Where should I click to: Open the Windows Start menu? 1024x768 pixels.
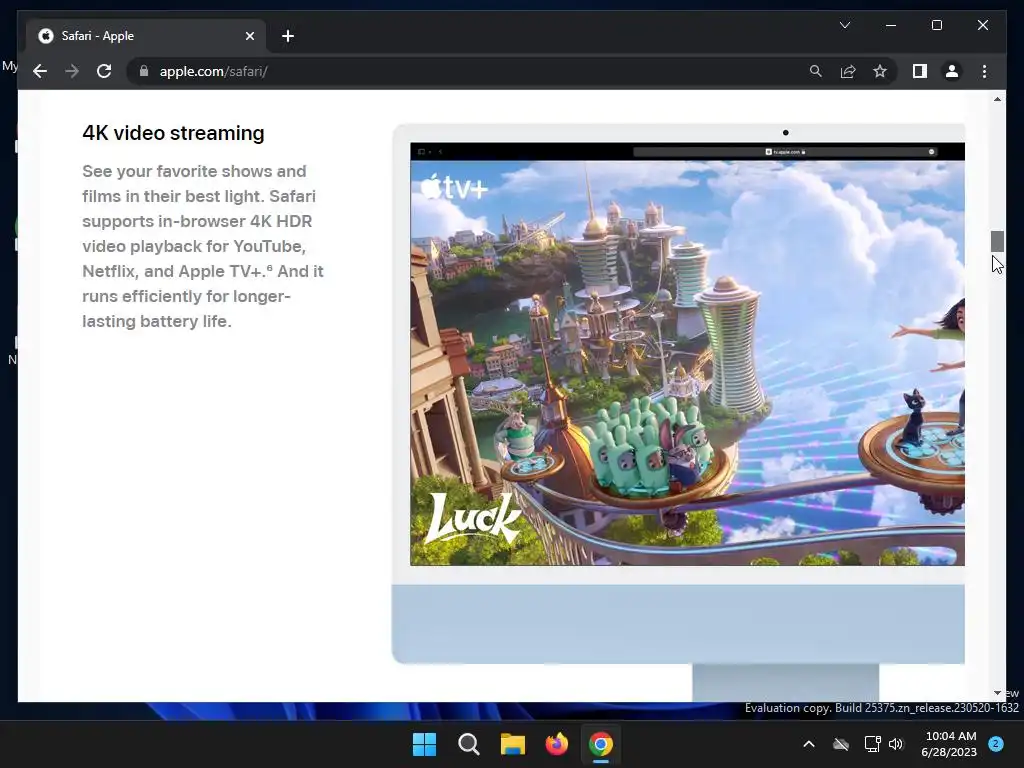(424, 744)
